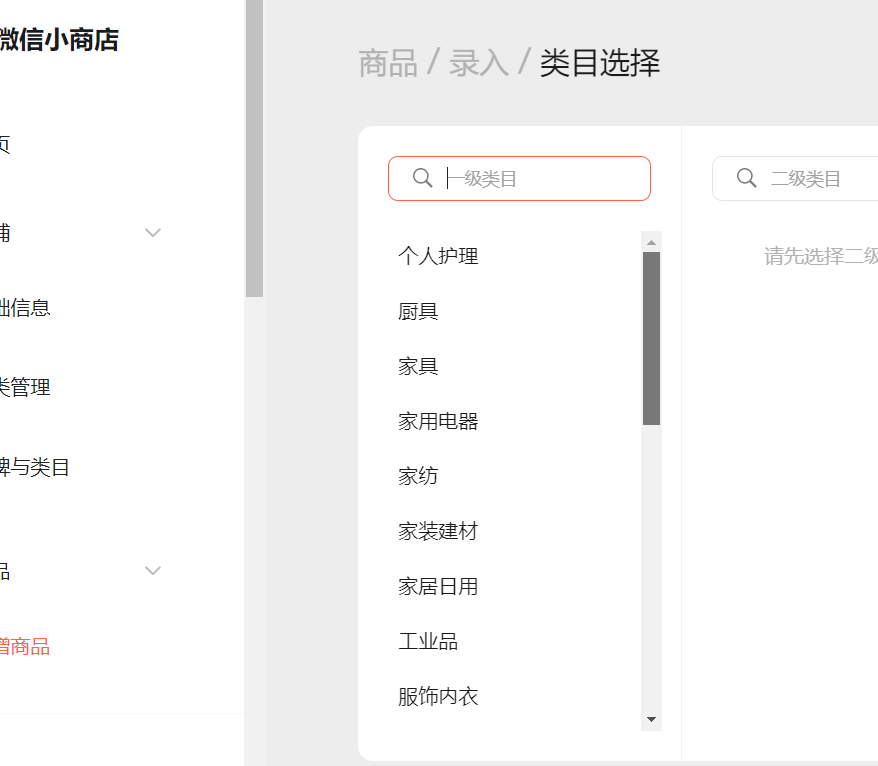Image resolution: width=878 pixels, height=766 pixels.
Task: Click the magnifier icon in 一级类目 search
Action: (423, 178)
